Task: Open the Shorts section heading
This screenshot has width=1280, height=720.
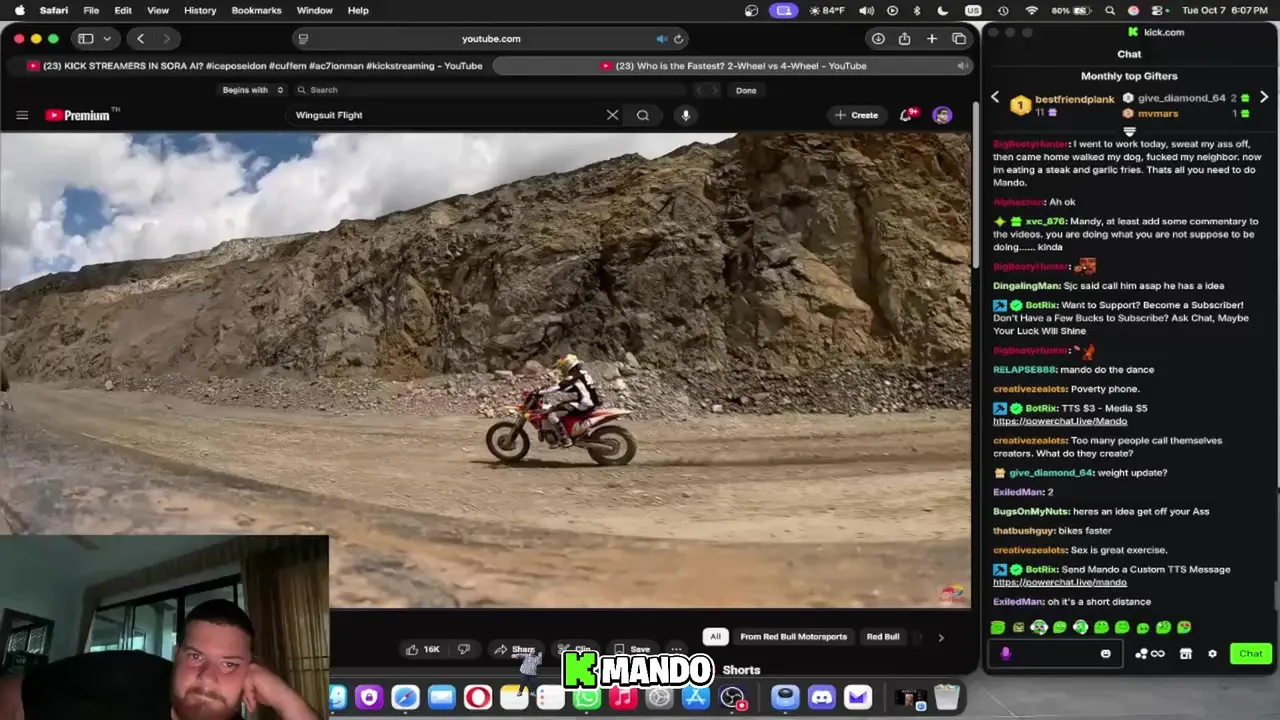Action: 741,670
